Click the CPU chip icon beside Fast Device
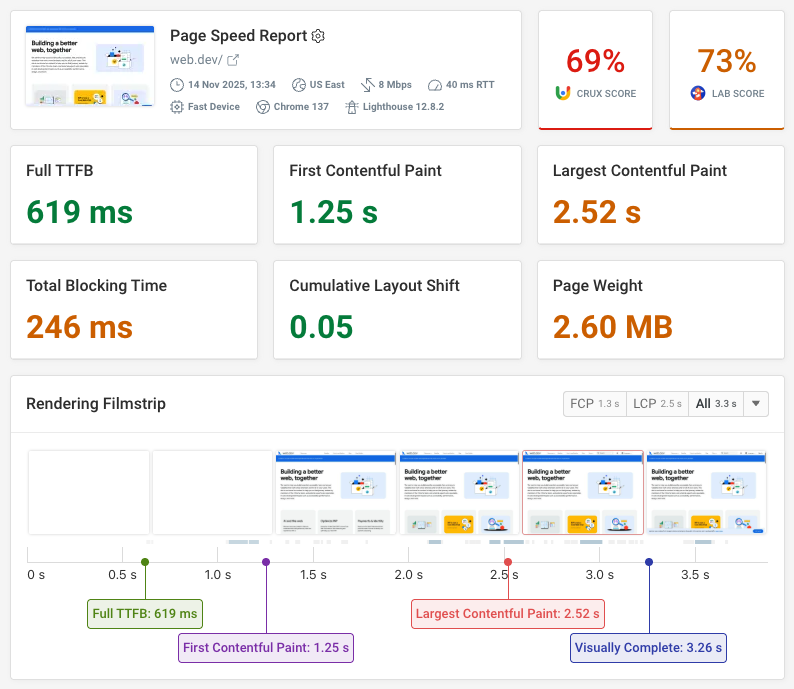794x689 pixels. coord(177,107)
